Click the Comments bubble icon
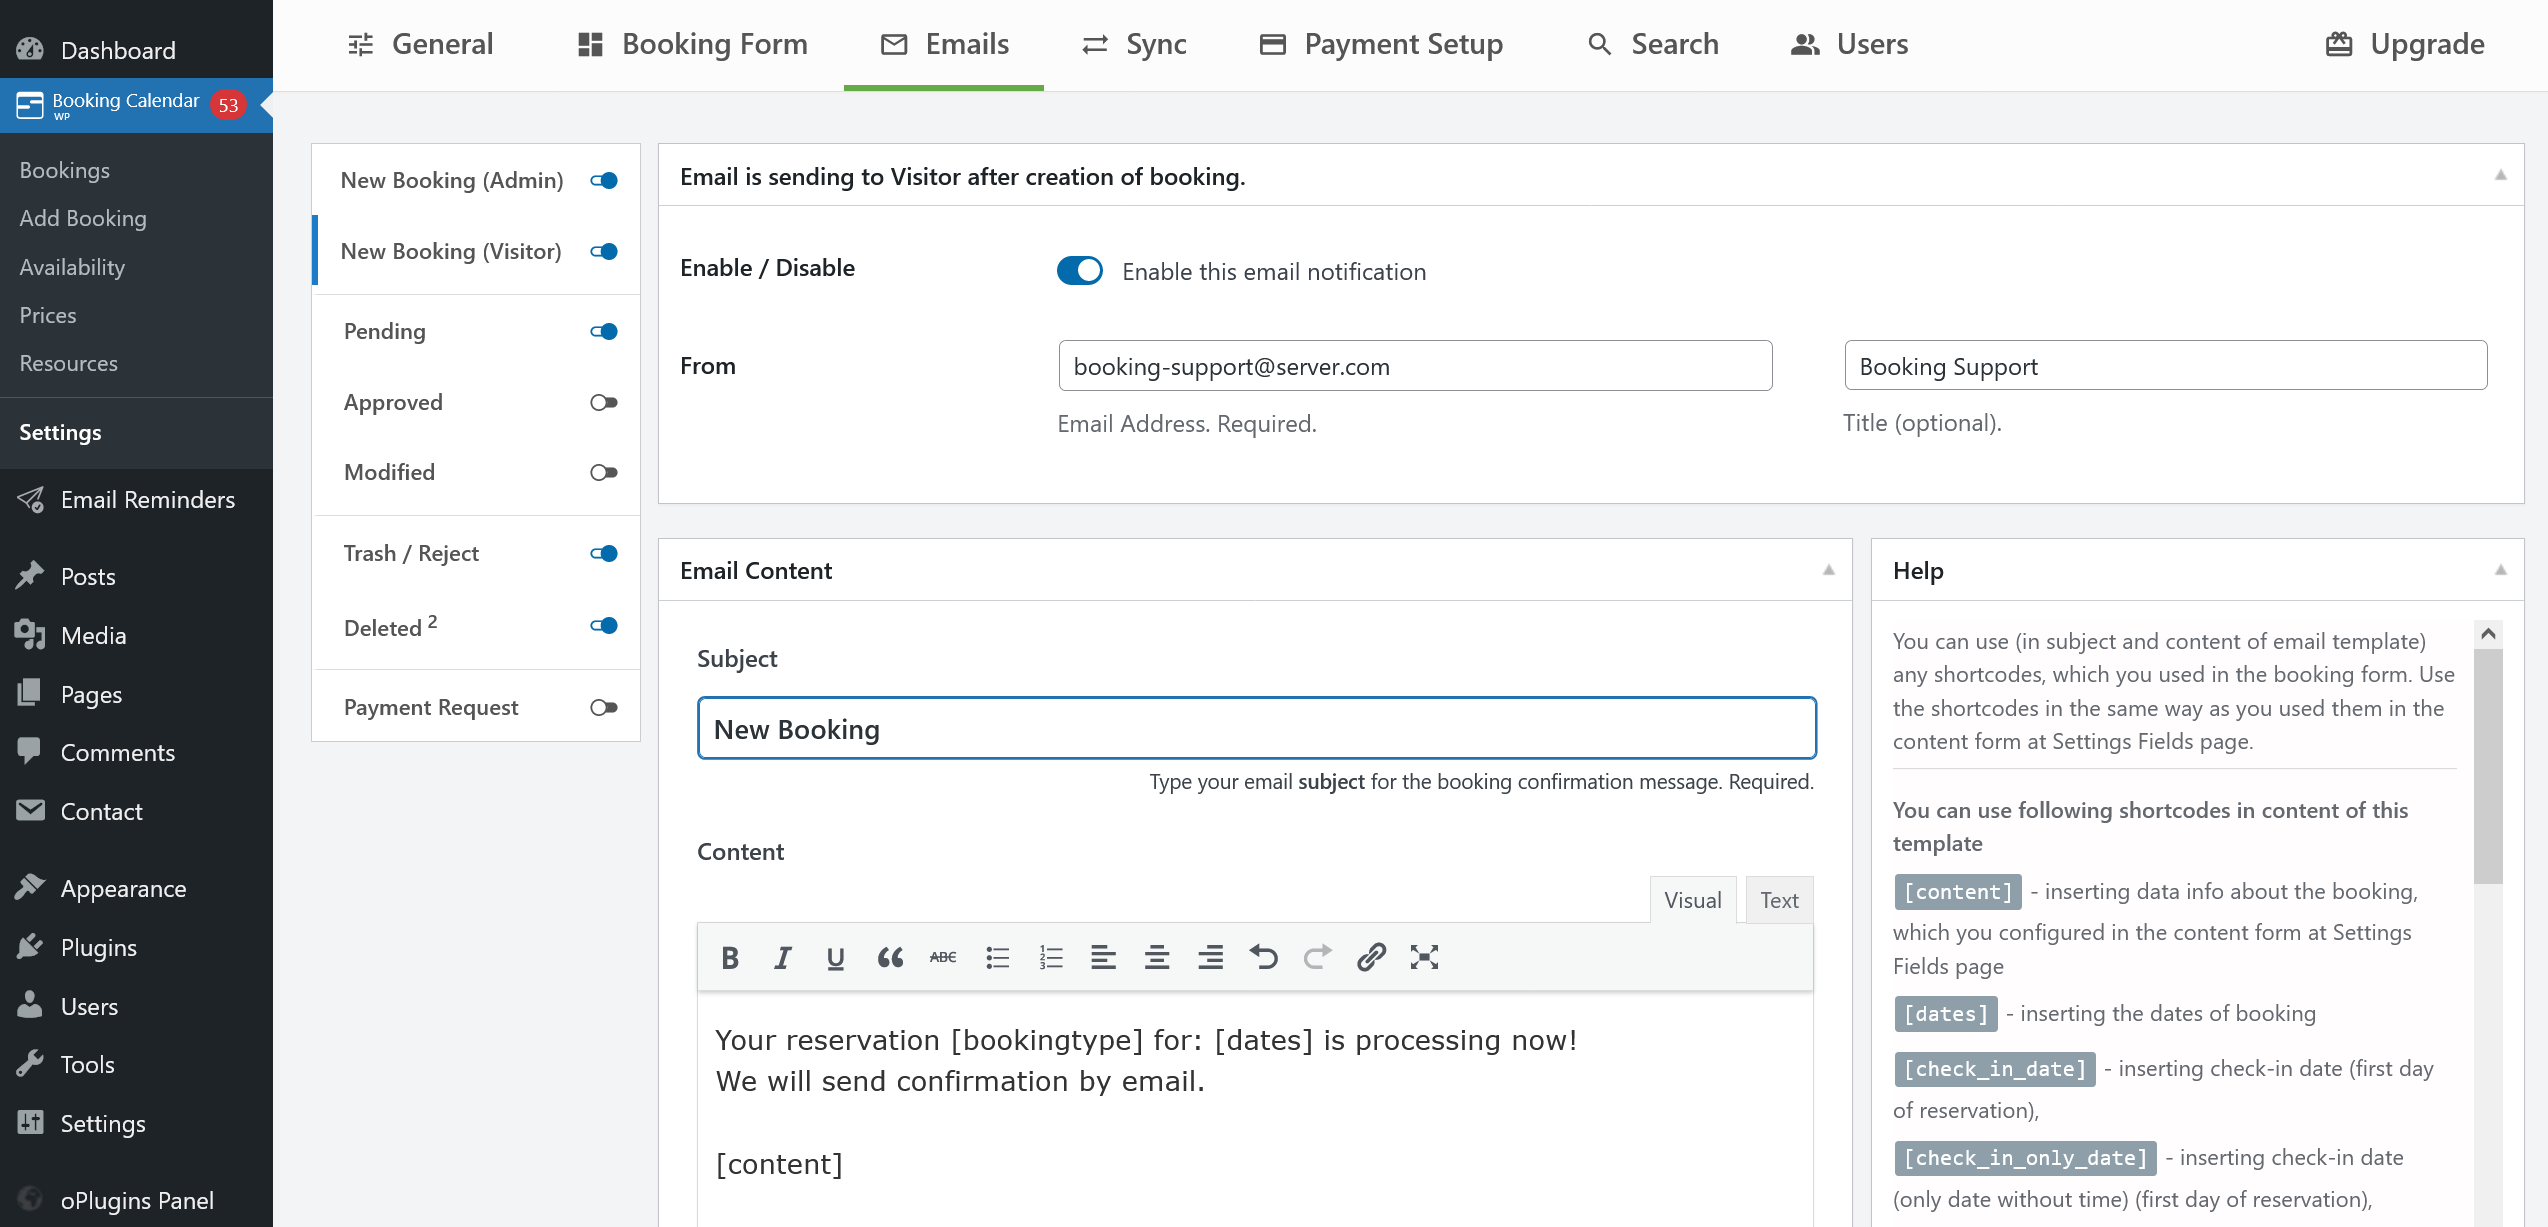Image resolution: width=2548 pixels, height=1227 pixels. [30, 751]
